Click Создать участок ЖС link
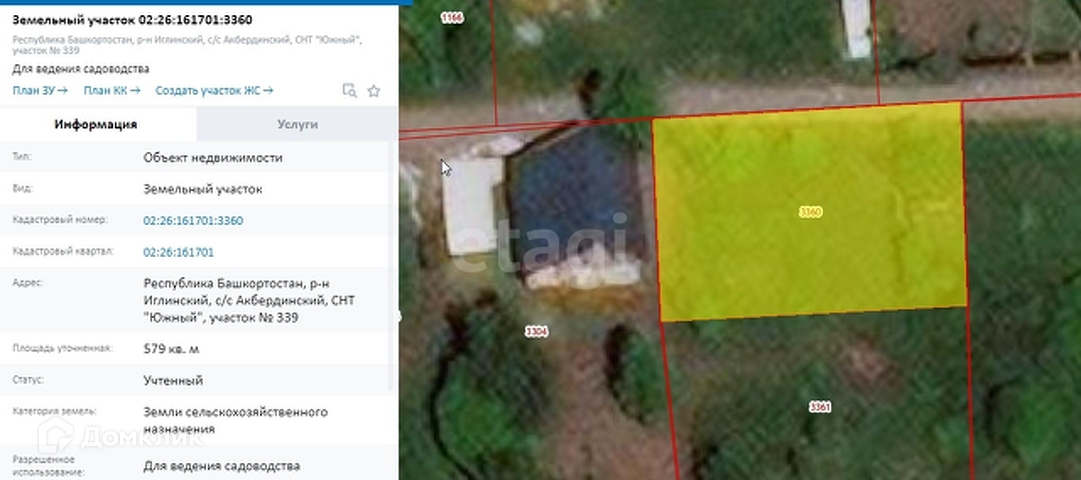The width and height of the screenshot is (1081, 480). point(214,90)
